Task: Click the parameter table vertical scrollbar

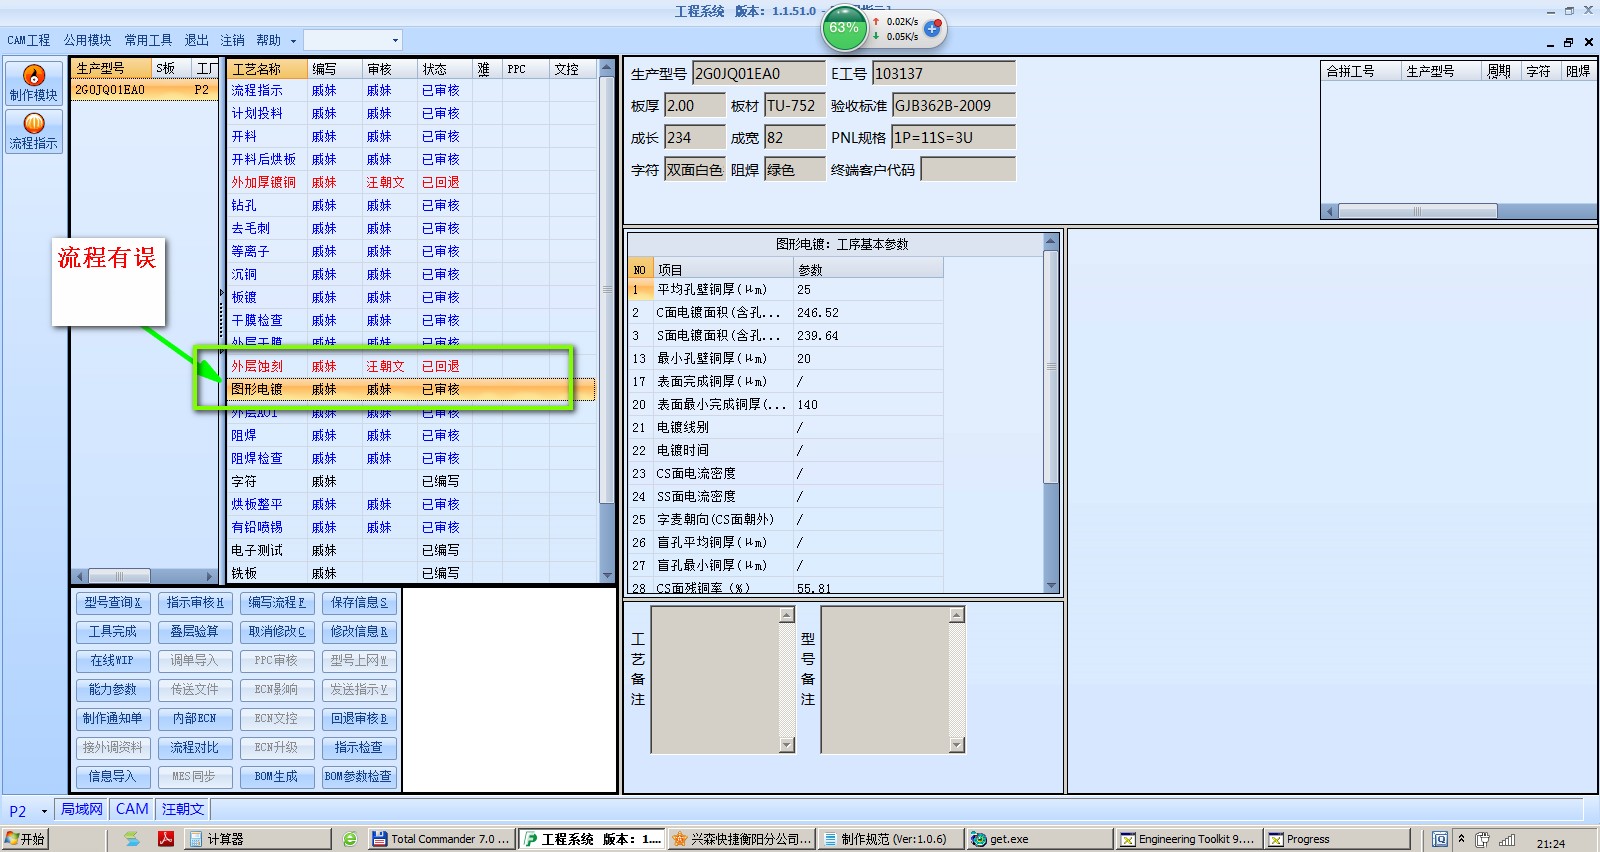Action: pos(1051,413)
